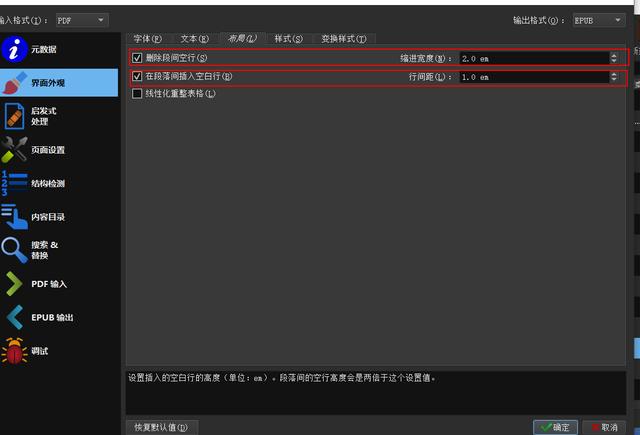Select the 元数据 sidebar label
Viewport: 640px width, 435px height.
pyautogui.click(x=44, y=49)
